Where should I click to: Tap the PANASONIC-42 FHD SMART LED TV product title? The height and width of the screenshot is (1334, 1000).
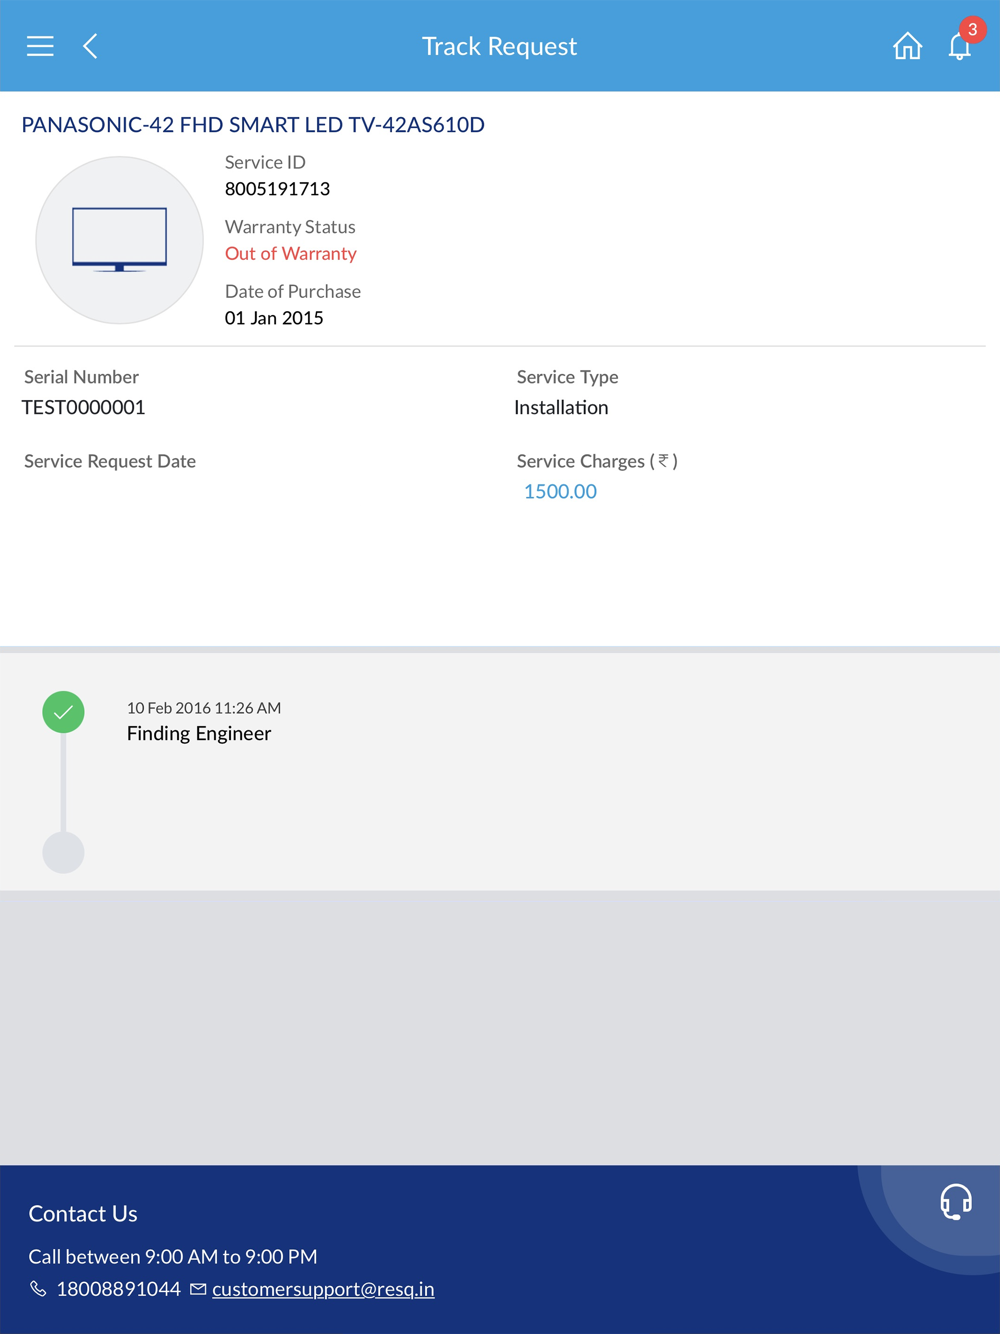pyautogui.click(x=253, y=124)
